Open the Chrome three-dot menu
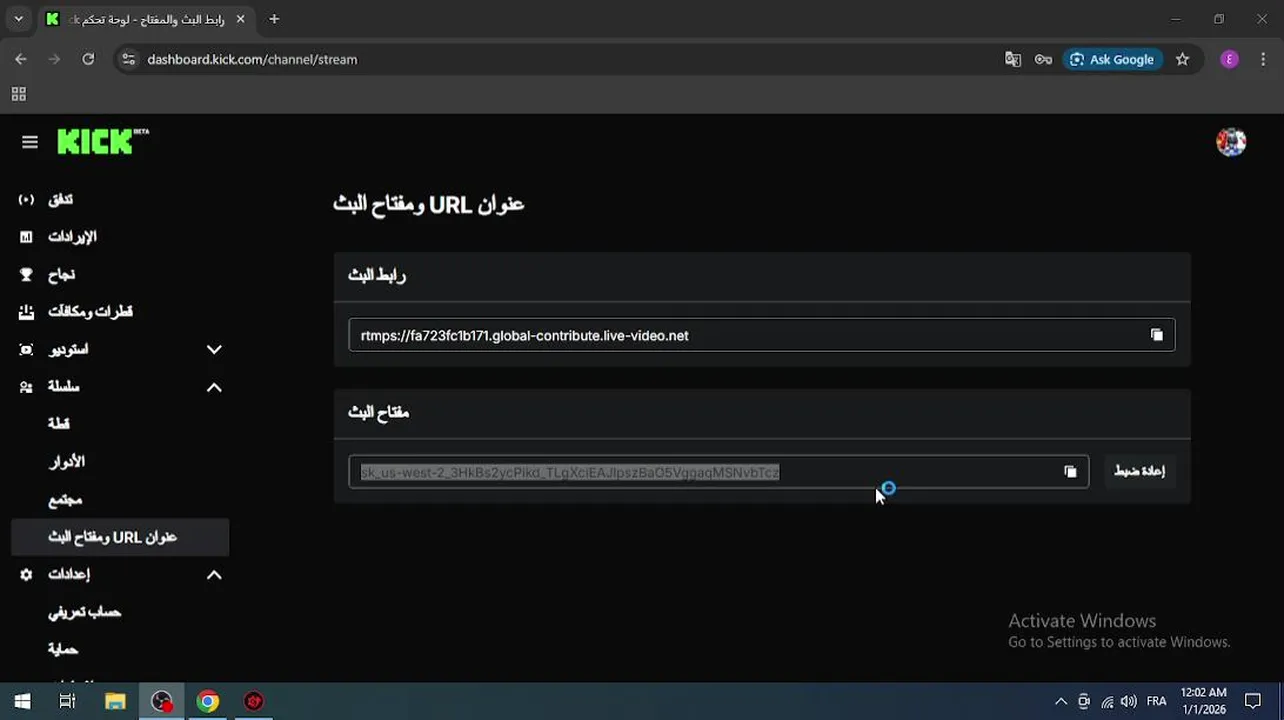 [1262, 59]
